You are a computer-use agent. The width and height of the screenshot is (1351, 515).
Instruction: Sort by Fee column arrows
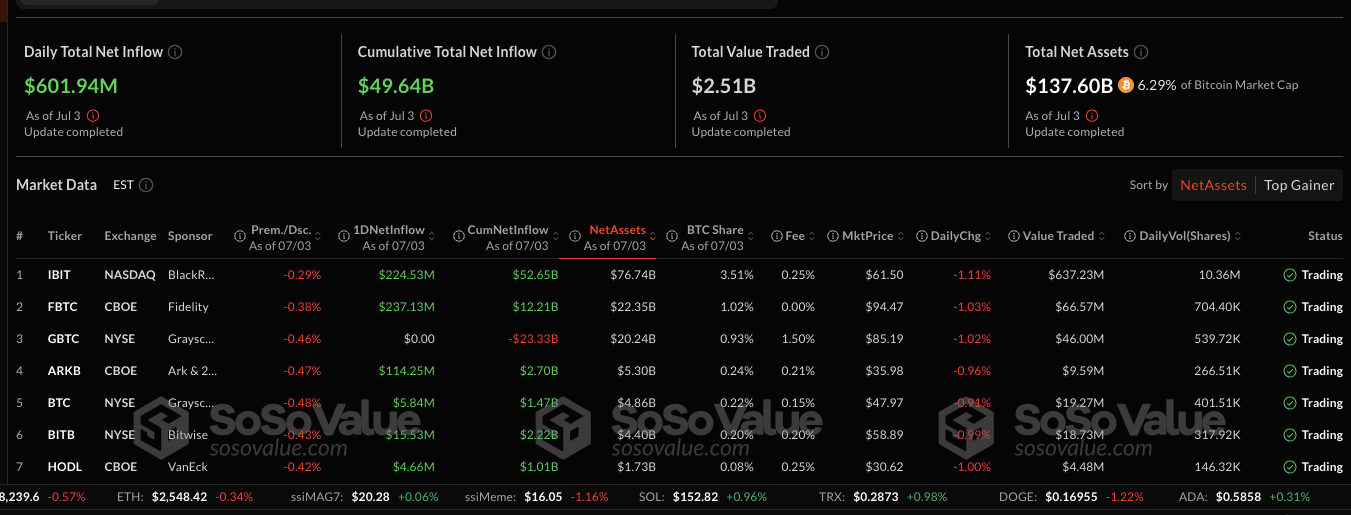812,236
